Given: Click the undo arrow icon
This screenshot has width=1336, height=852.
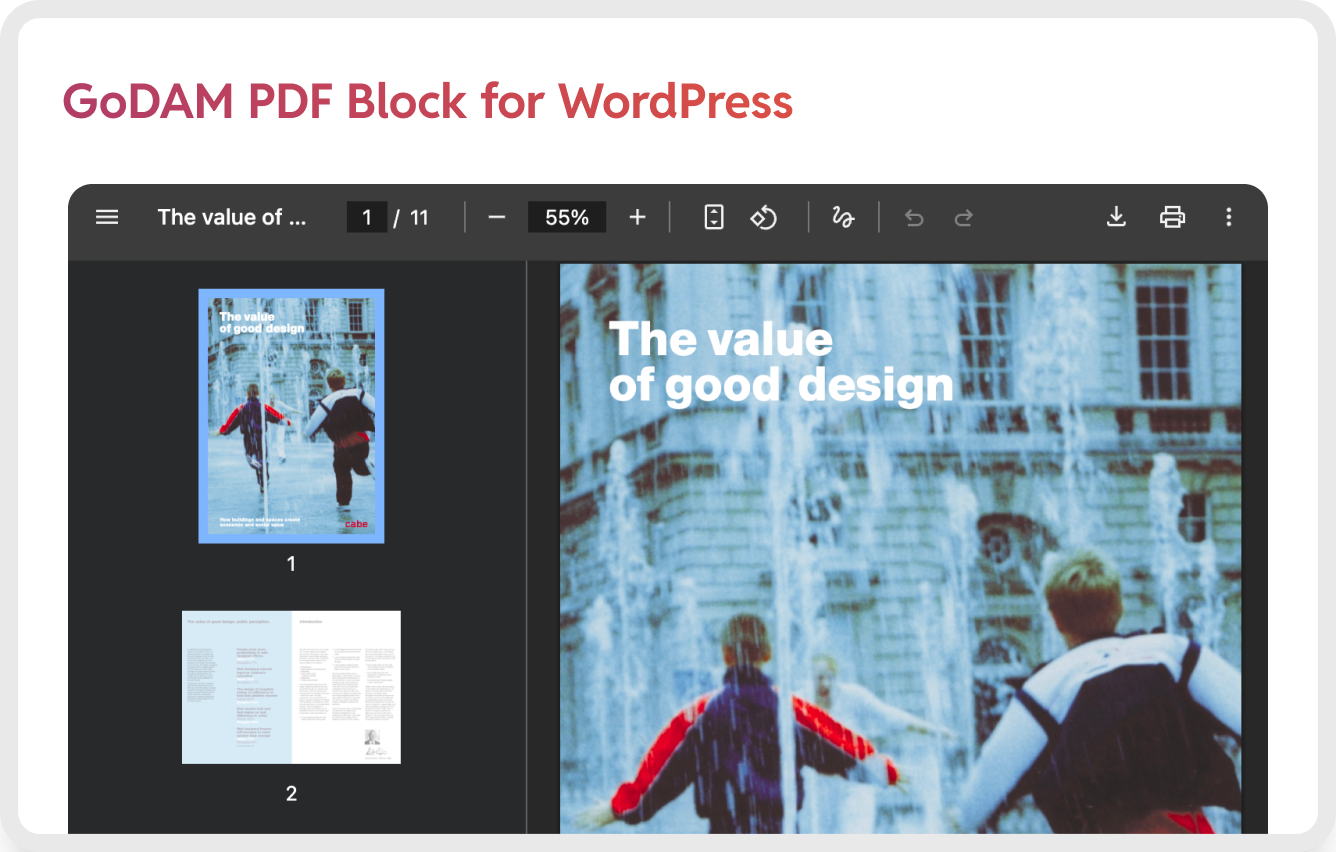Looking at the screenshot, I should [914, 217].
